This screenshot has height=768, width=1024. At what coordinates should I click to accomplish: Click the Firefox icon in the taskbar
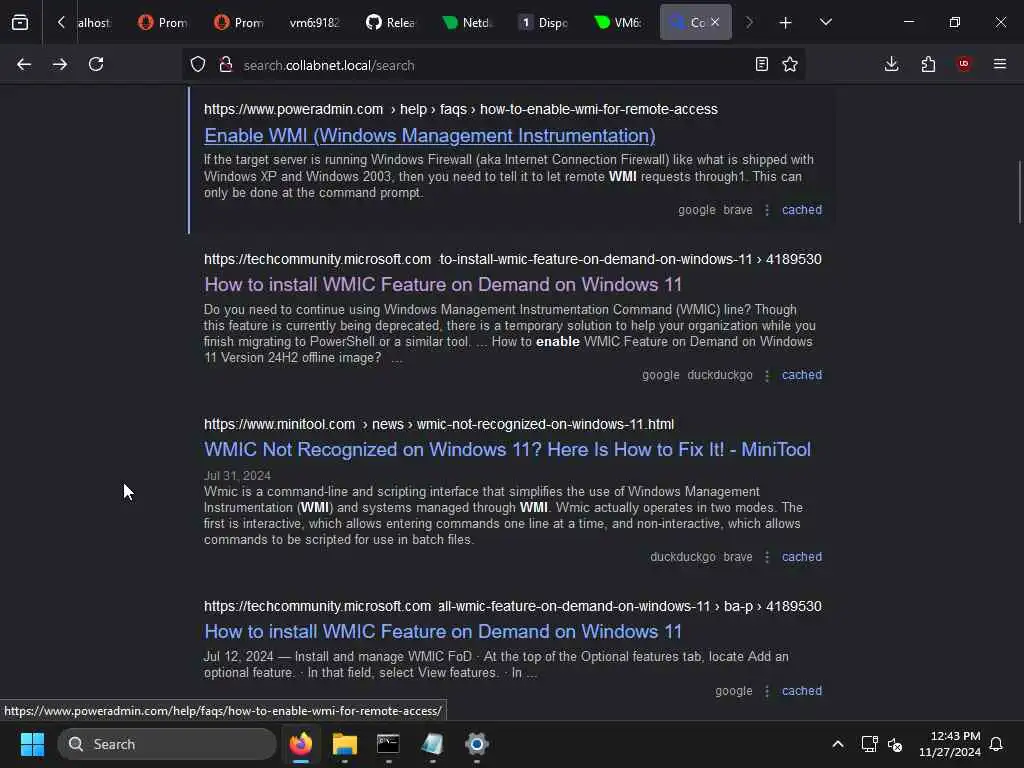tap(300, 744)
